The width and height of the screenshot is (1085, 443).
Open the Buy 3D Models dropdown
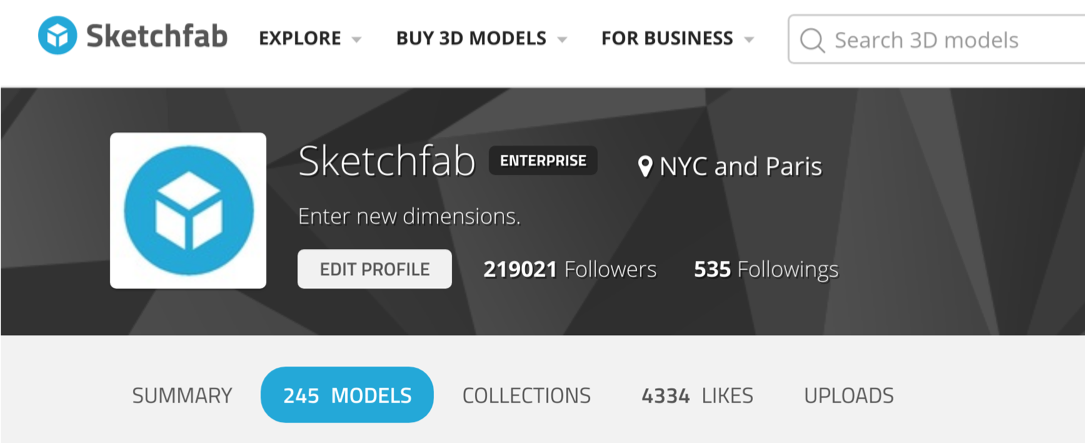click(x=481, y=39)
